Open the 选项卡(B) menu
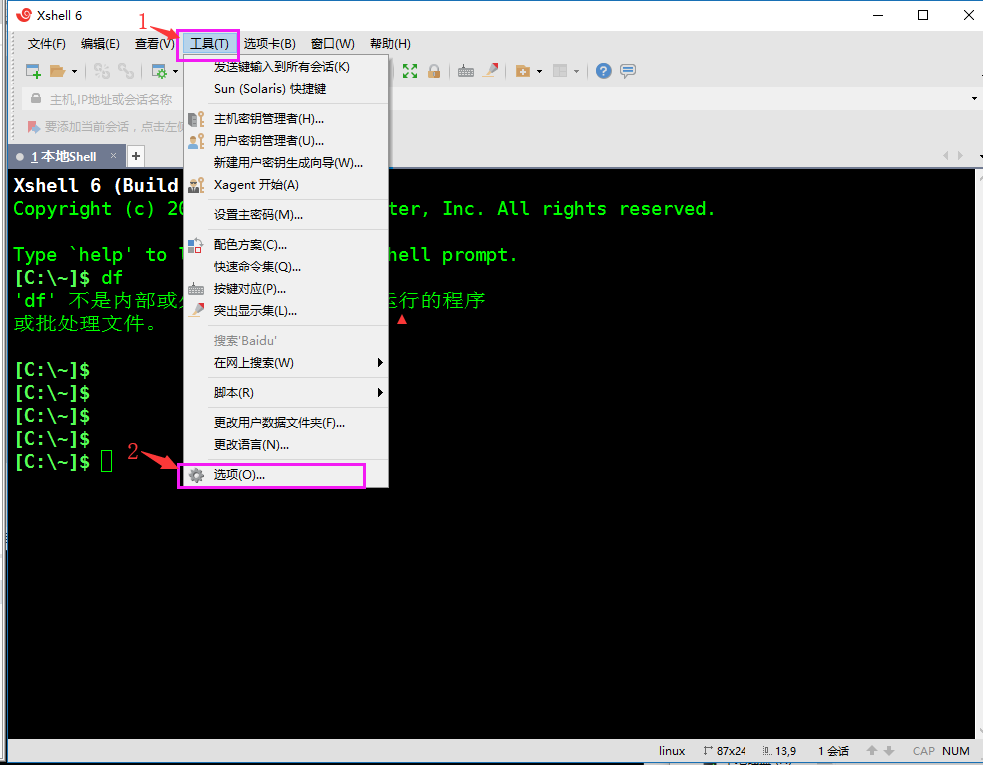Image resolution: width=983 pixels, height=765 pixels. click(270, 44)
